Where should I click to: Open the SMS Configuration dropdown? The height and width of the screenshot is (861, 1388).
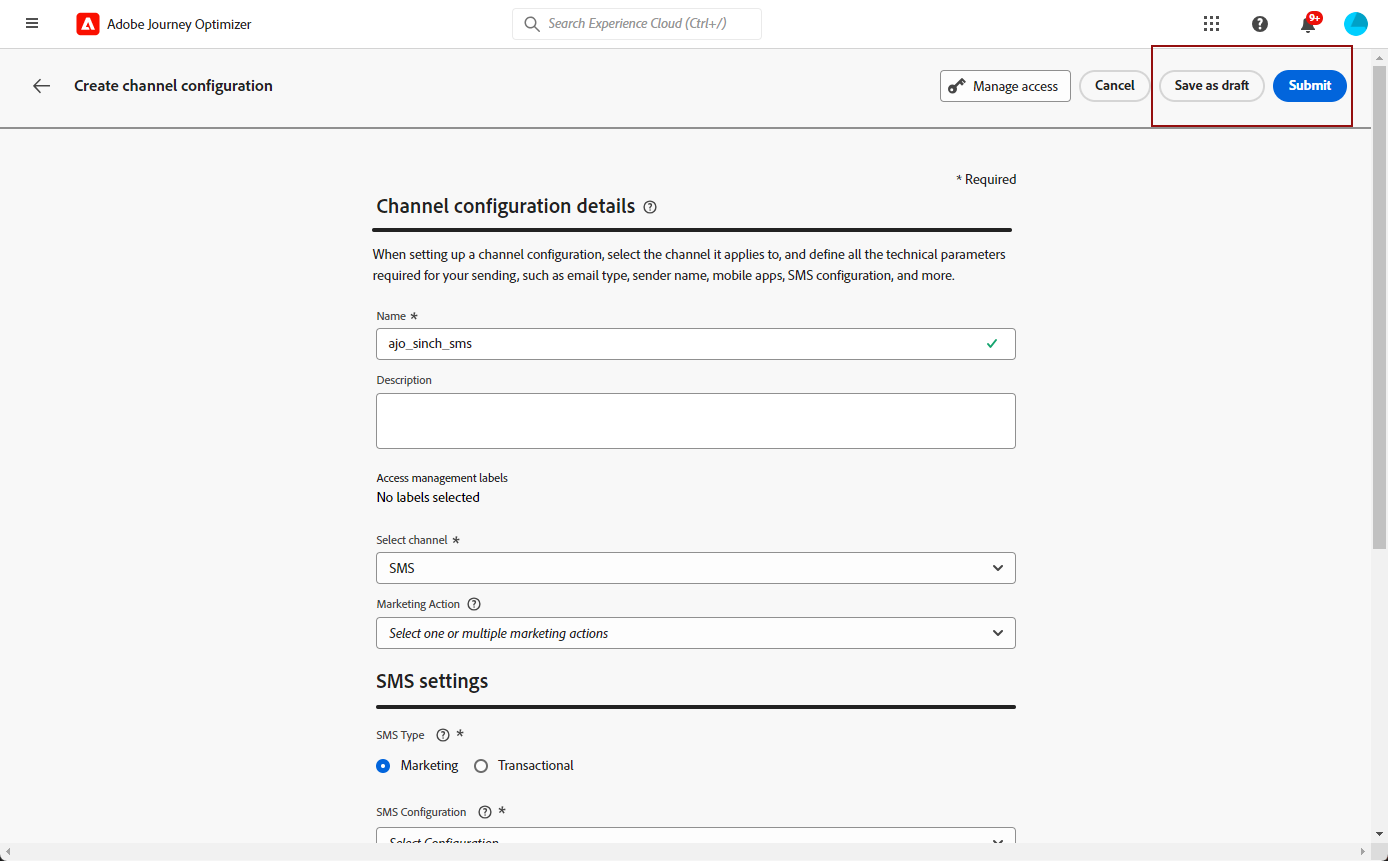[x=696, y=840]
